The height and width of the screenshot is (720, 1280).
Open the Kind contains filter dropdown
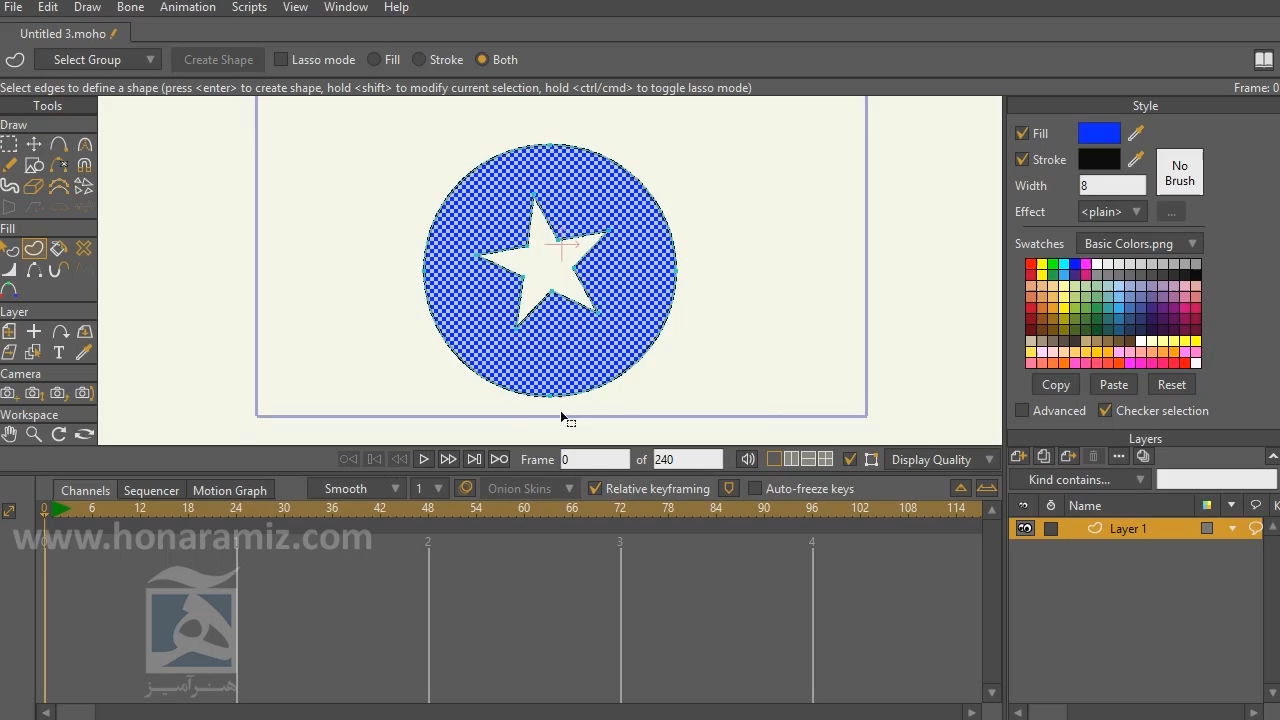coord(1081,480)
